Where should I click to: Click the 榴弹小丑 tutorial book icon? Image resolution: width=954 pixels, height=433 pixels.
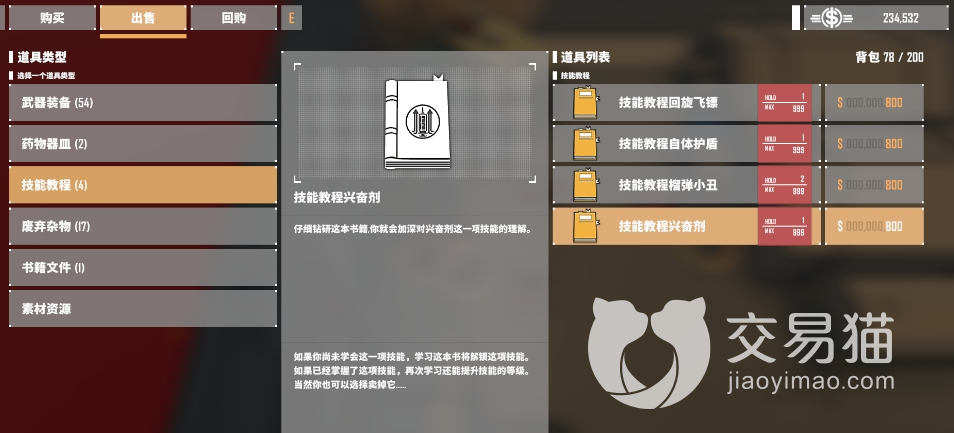click(x=585, y=185)
